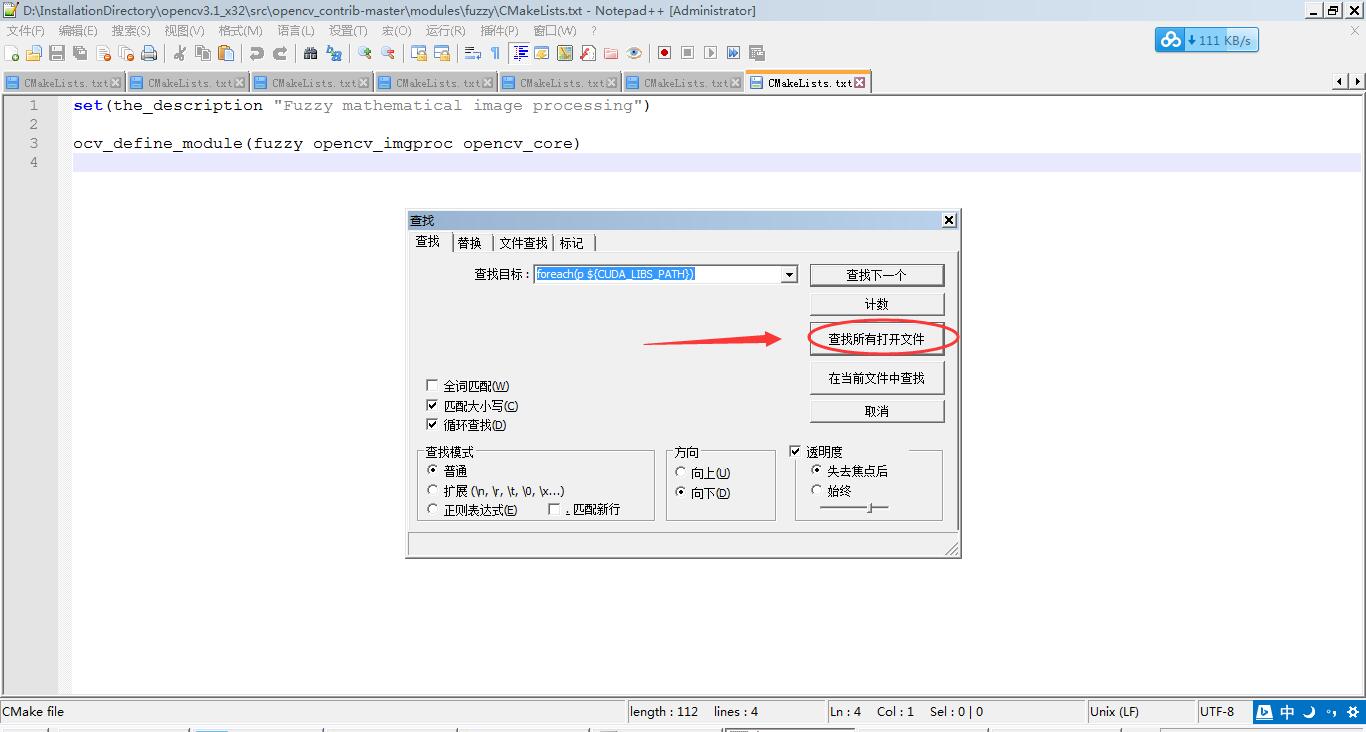This screenshot has height=732, width=1366.
Task: Expand the 查找目标 history dropdown
Action: pyautogui.click(x=789, y=274)
